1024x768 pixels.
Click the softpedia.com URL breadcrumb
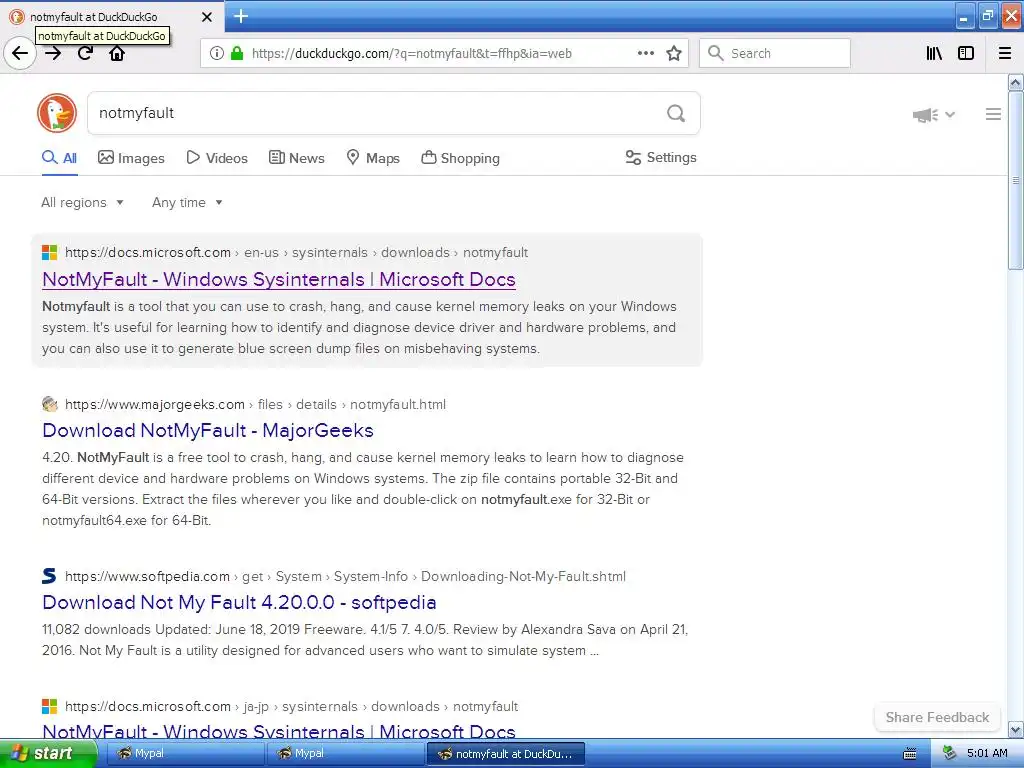[x=345, y=576]
